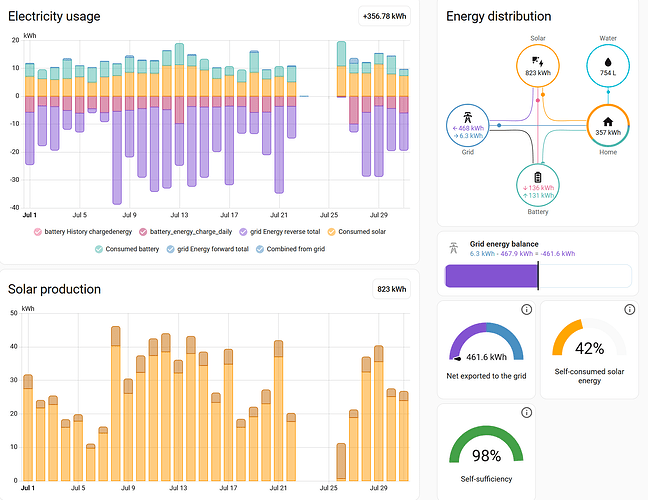648x500 pixels.
Task: Toggle grid Energy forward total legend
Action: click(x=207, y=249)
